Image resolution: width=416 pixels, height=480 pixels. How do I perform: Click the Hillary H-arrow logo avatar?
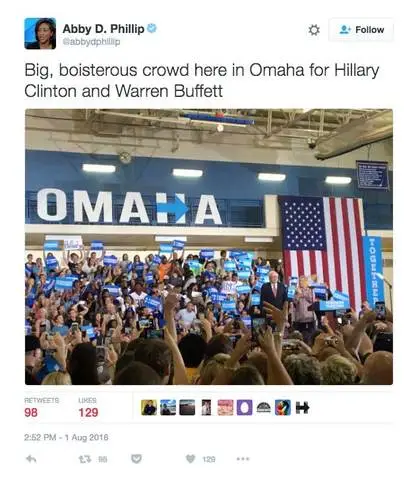point(302,407)
